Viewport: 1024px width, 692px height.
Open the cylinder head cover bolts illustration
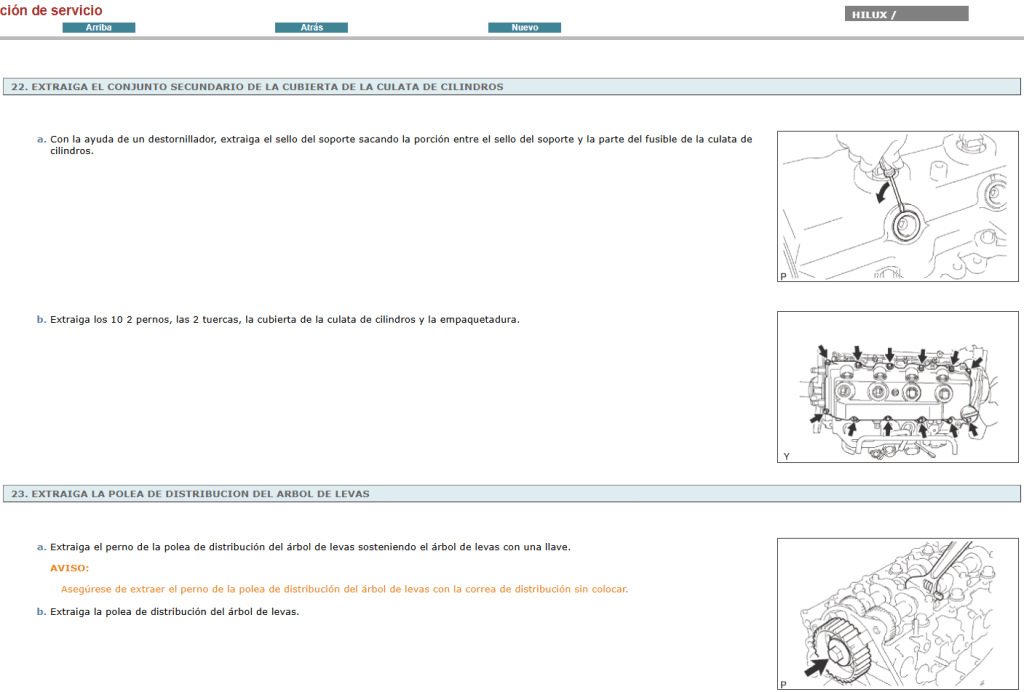coord(897,388)
